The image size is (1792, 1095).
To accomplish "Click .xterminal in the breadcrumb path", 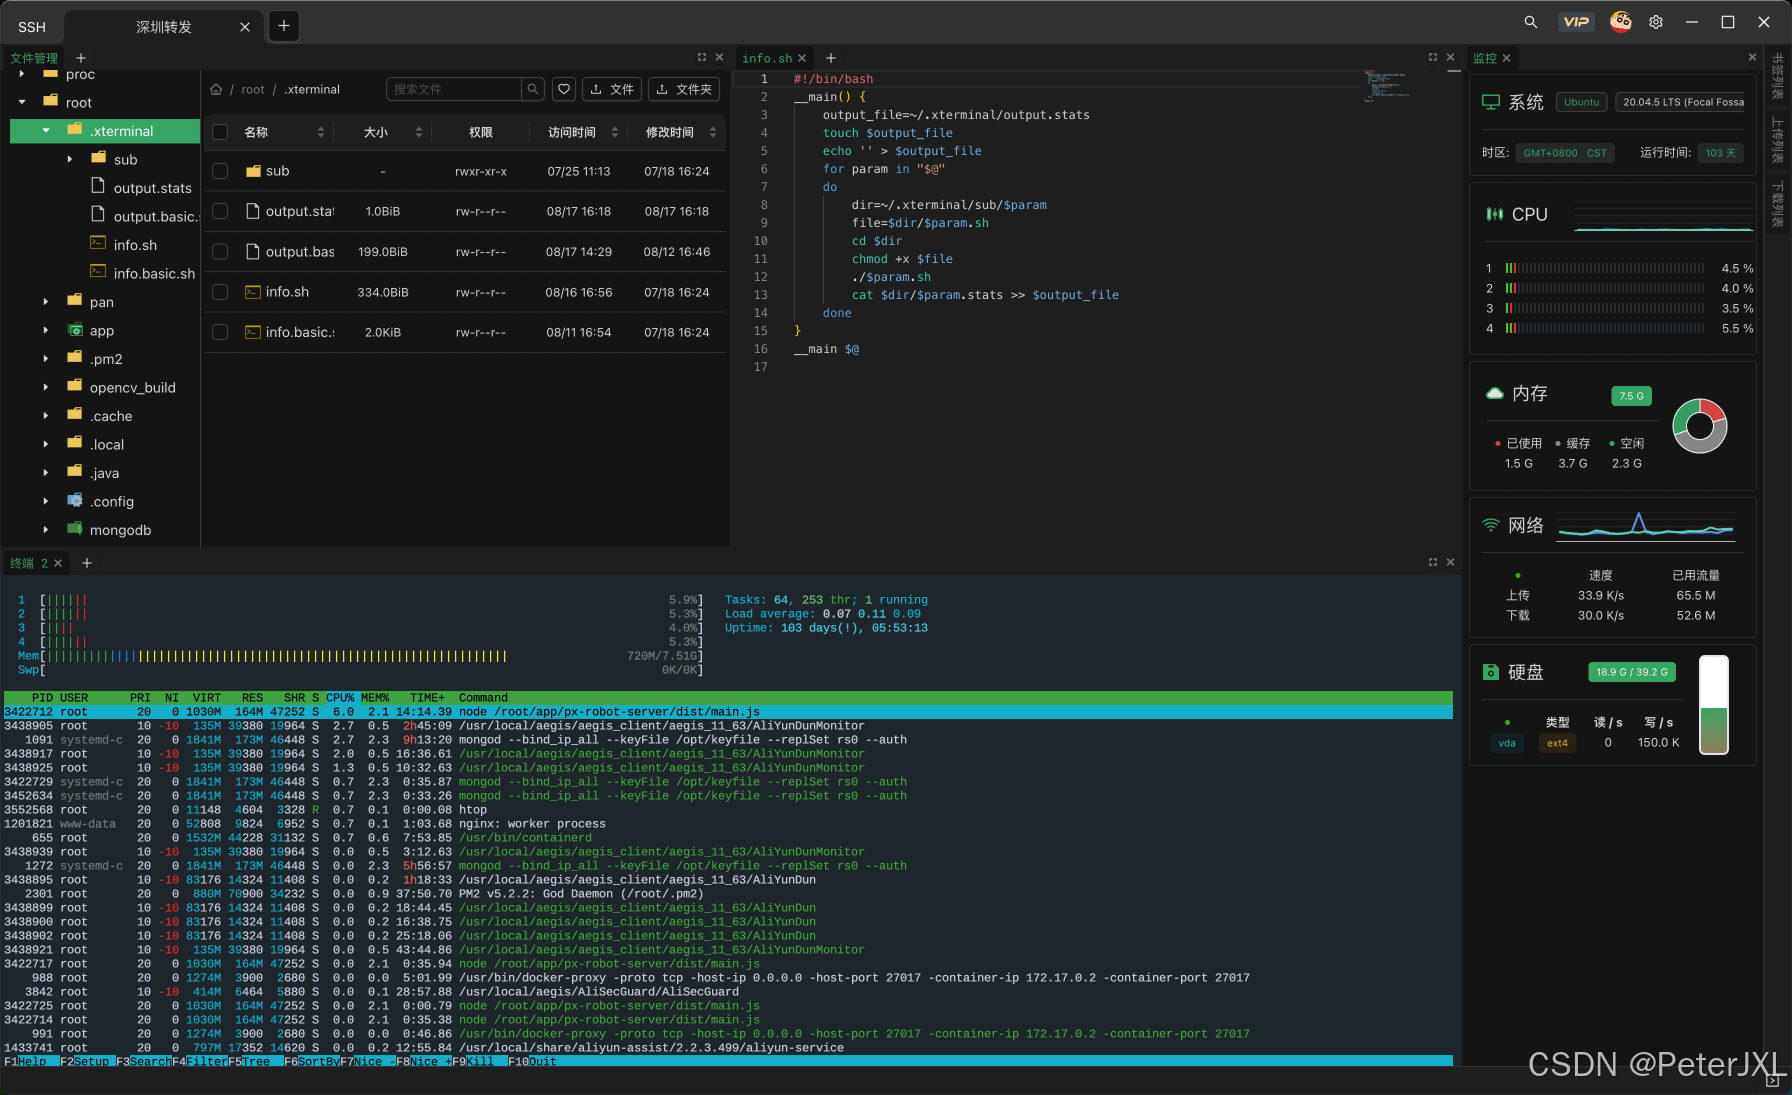I will point(312,89).
